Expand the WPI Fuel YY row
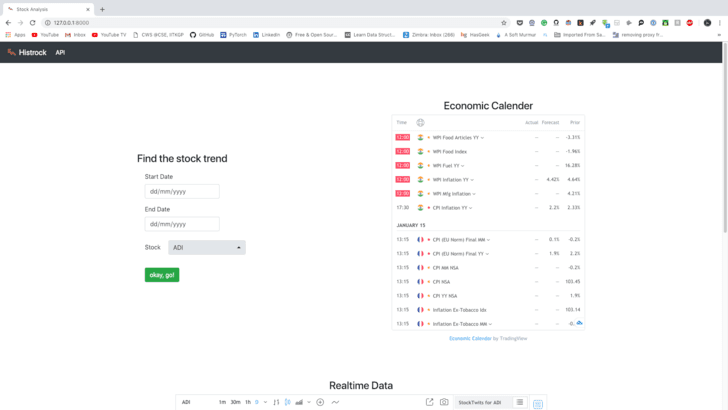728x410 pixels. click(448, 166)
